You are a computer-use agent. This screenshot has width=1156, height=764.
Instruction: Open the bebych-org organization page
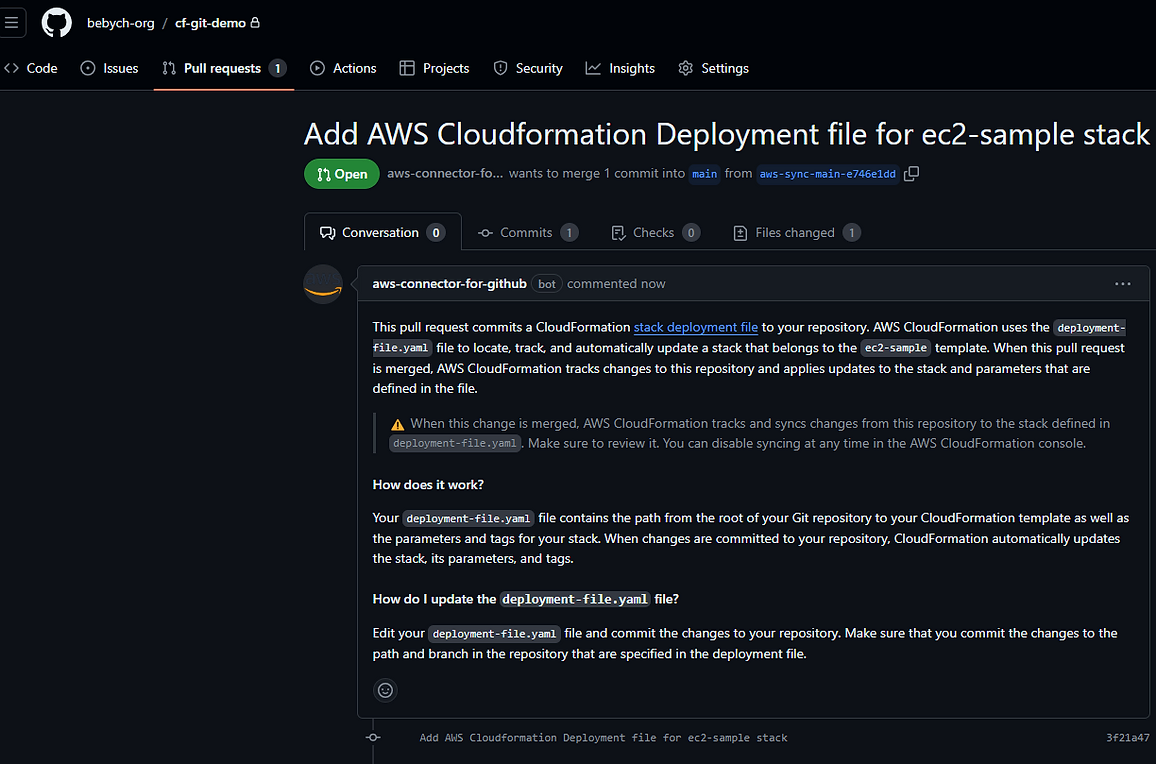tap(121, 23)
